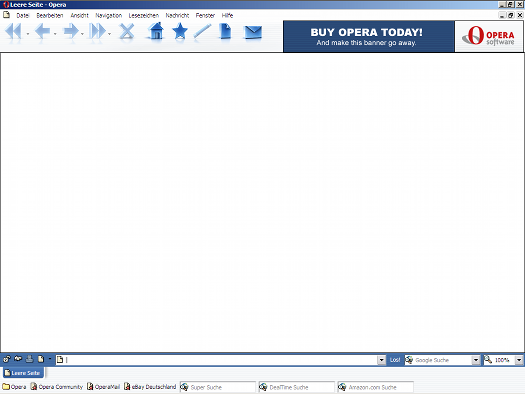Open the home page with the house icon
Viewport: 525px width, 394px height.
coord(156,31)
